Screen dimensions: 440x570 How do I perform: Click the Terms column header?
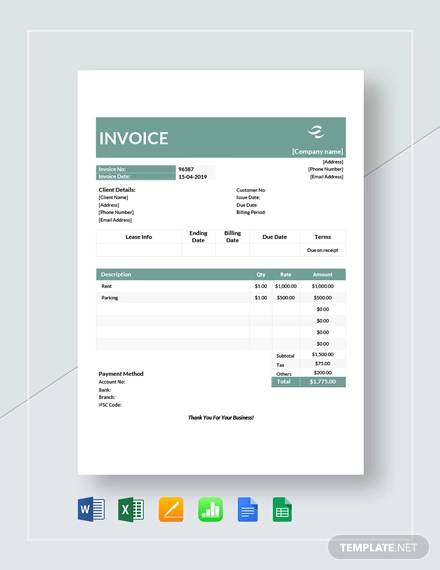(323, 237)
